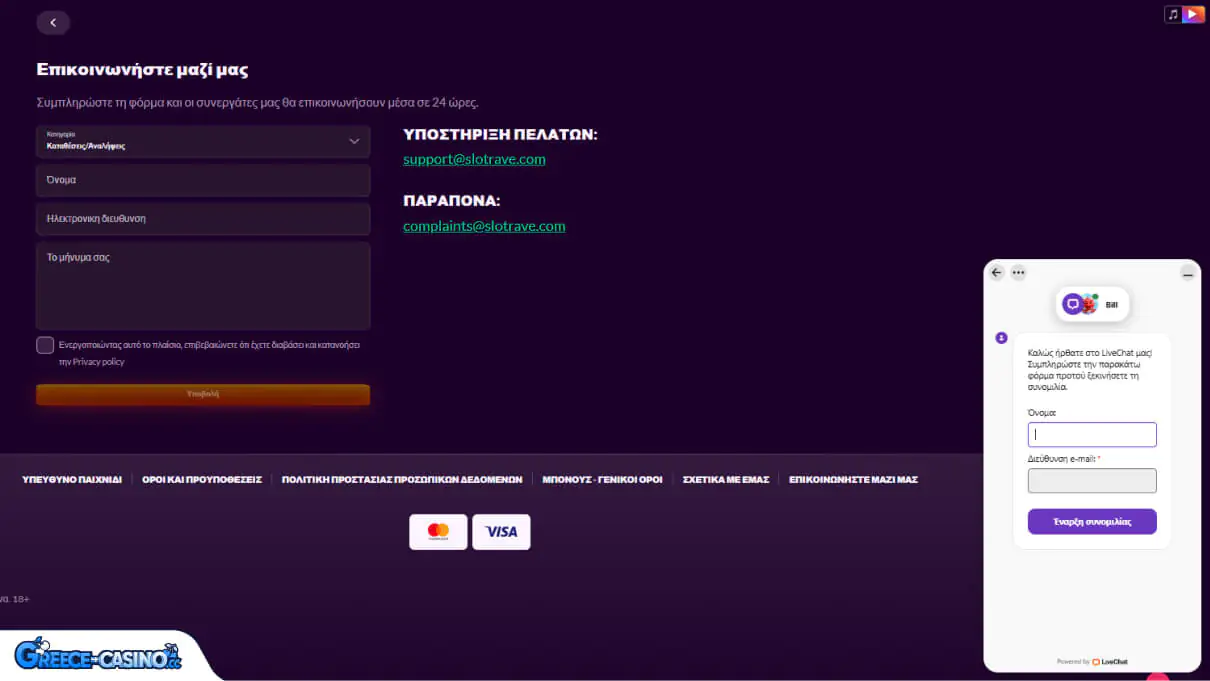Image resolution: width=1210 pixels, height=681 pixels.
Task: Click the Υποβολή submit button
Action: pyautogui.click(x=203, y=394)
